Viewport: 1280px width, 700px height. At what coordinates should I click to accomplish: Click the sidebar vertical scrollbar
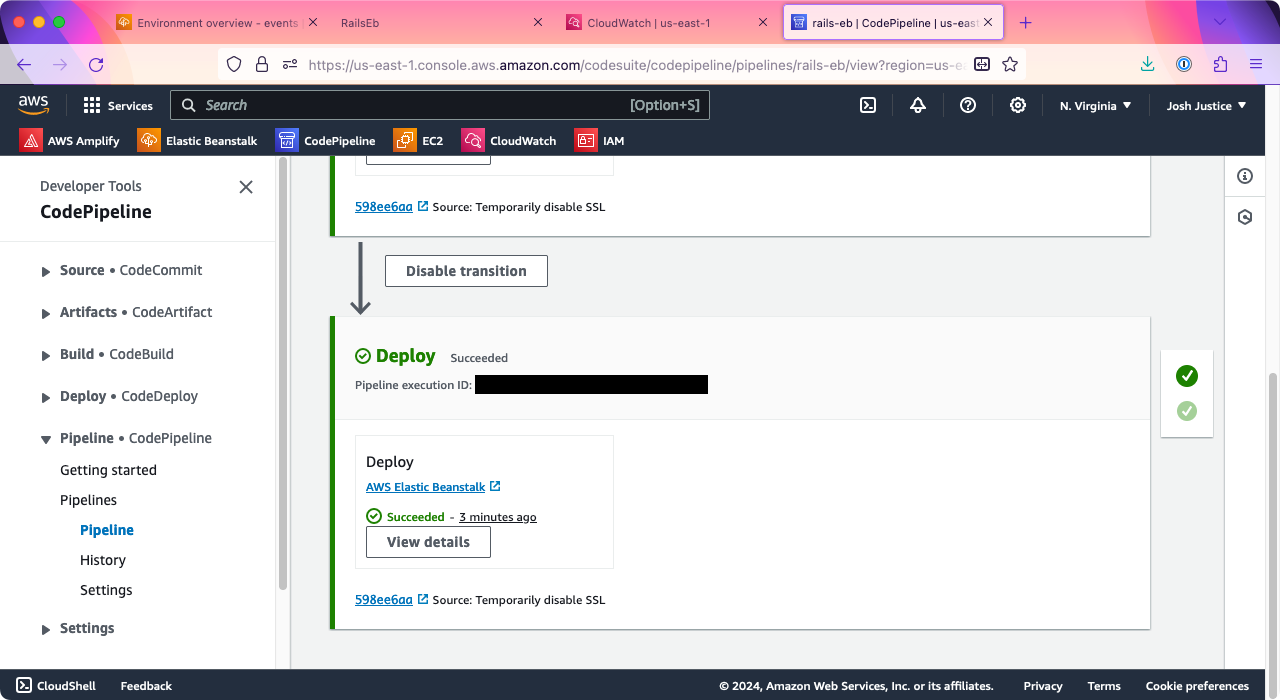coord(283,372)
